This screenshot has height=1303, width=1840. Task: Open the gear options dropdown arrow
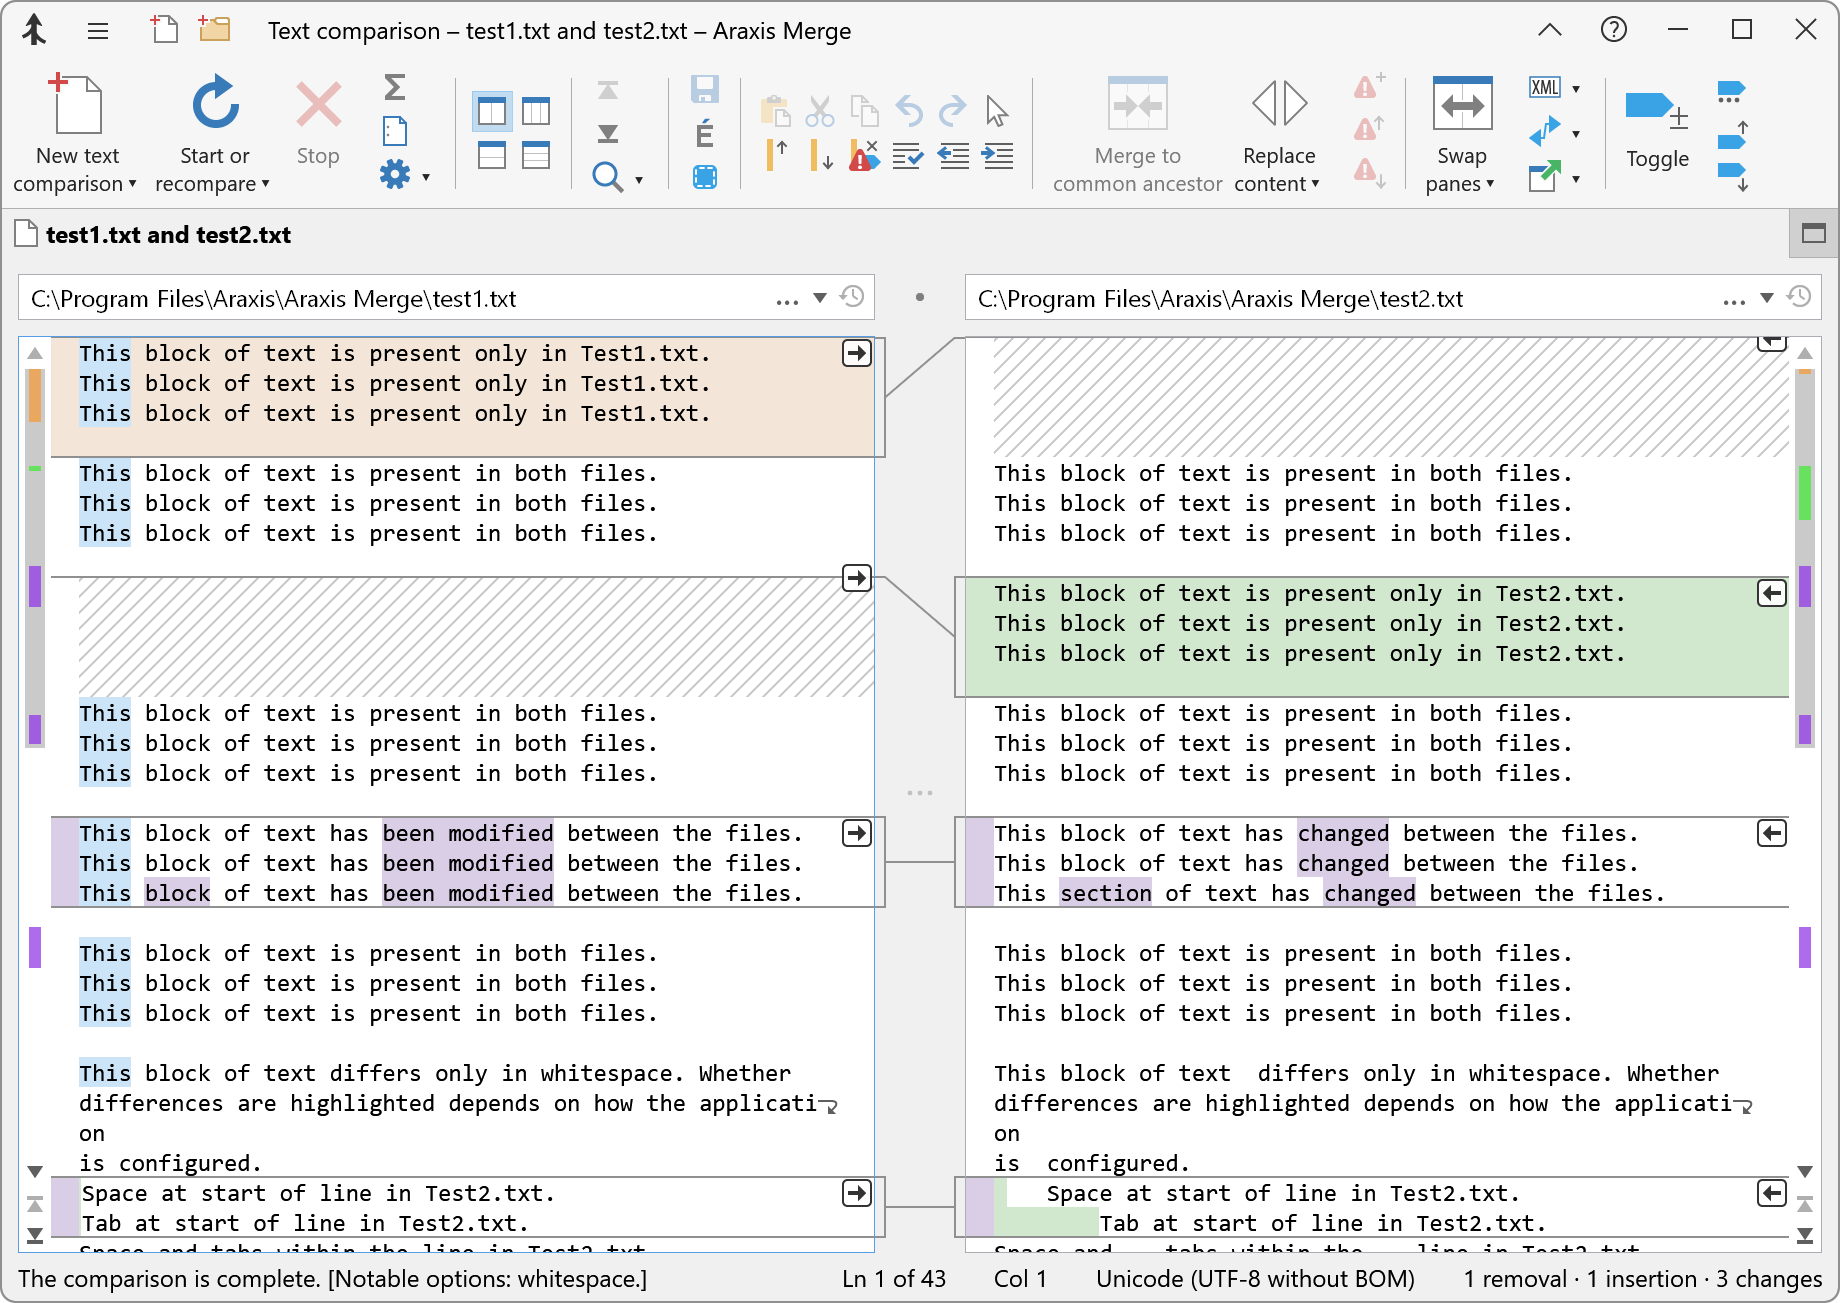[x=426, y=176]
